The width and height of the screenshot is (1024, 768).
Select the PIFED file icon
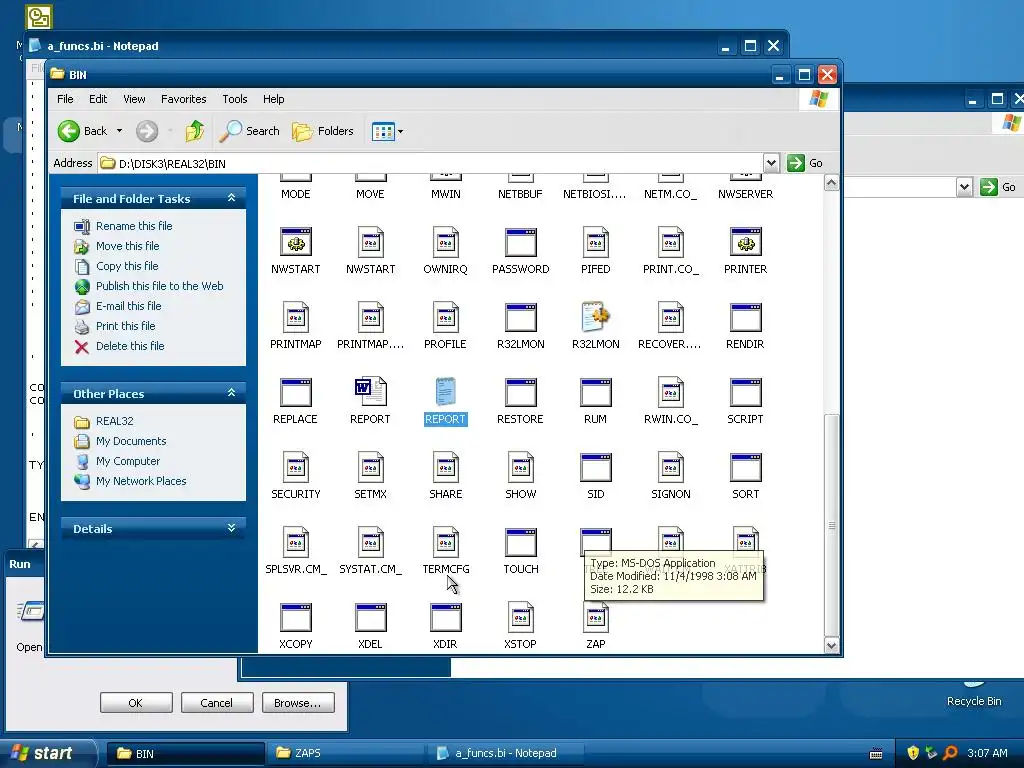point(596,242)
